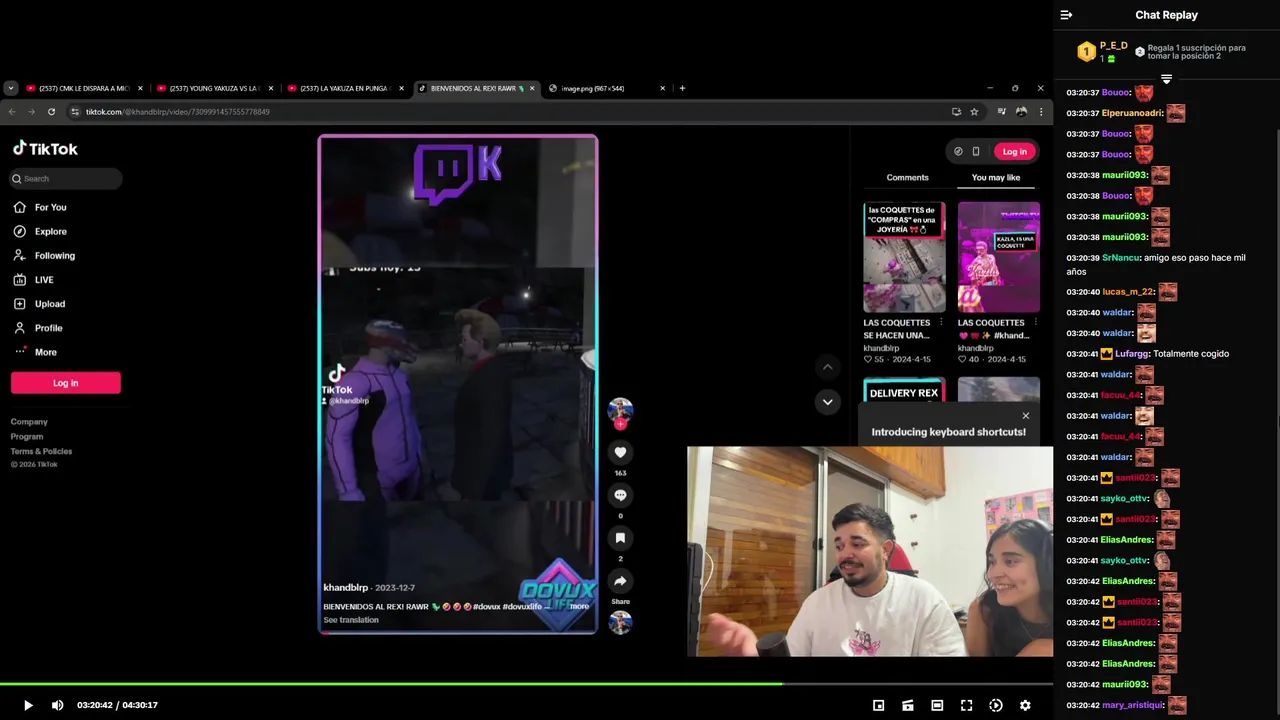Go to next video with down chevron

tap(827, 402)
